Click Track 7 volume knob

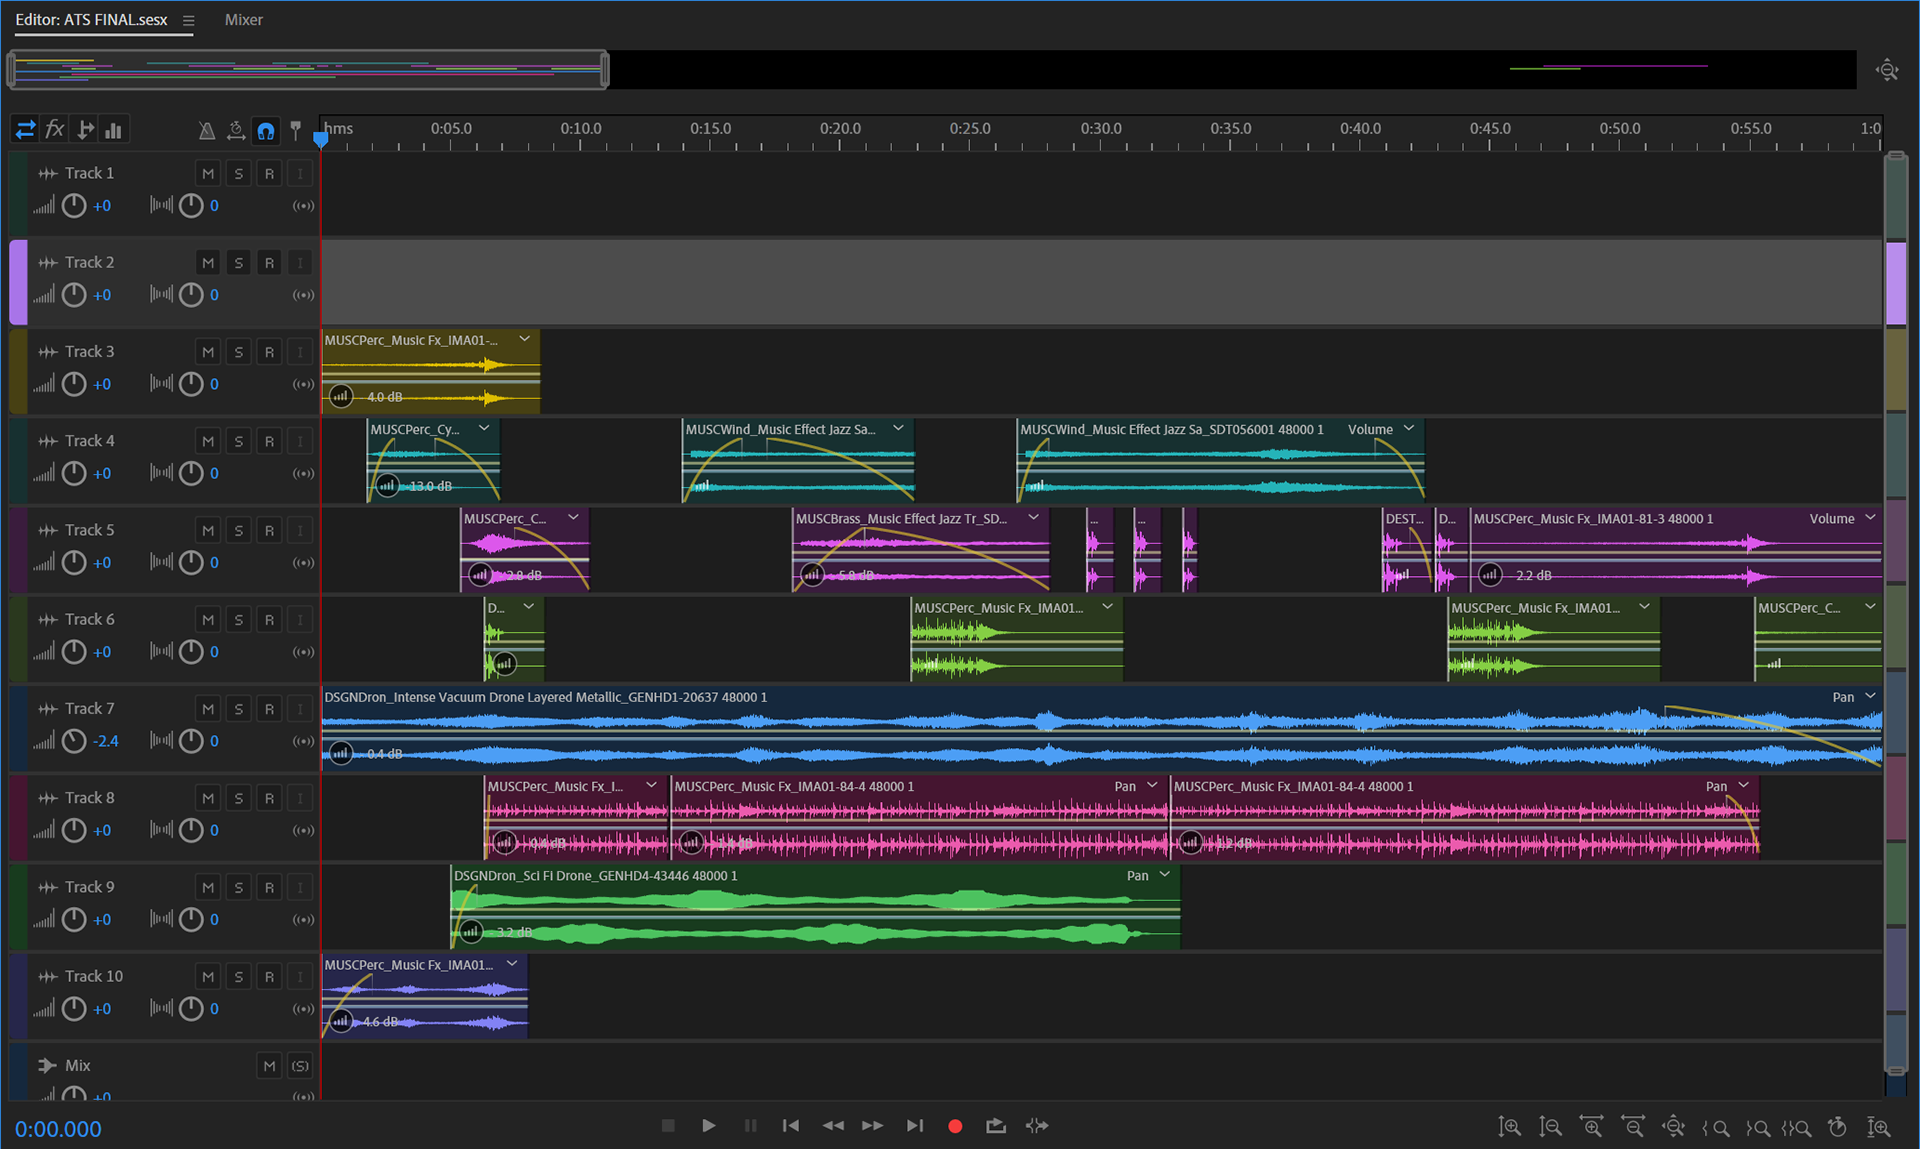(74, 741)
